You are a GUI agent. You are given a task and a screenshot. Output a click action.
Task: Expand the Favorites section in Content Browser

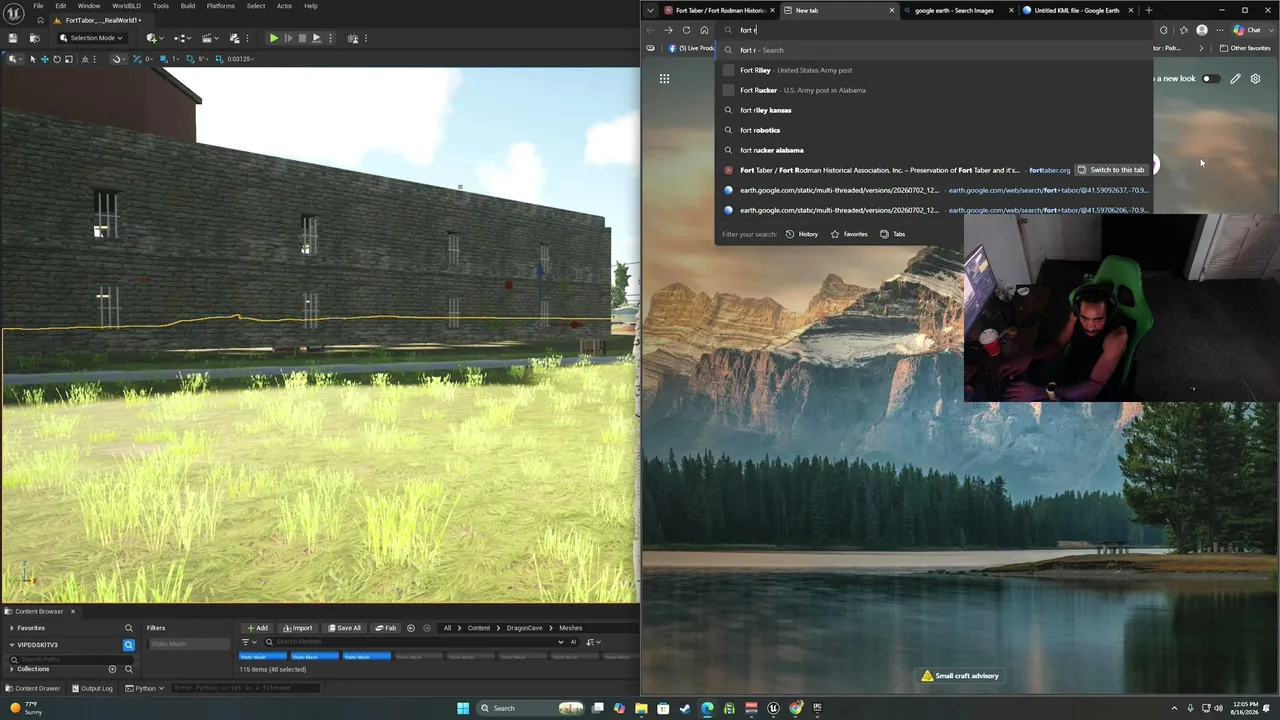pyautogui.click(x=12, y=628)
